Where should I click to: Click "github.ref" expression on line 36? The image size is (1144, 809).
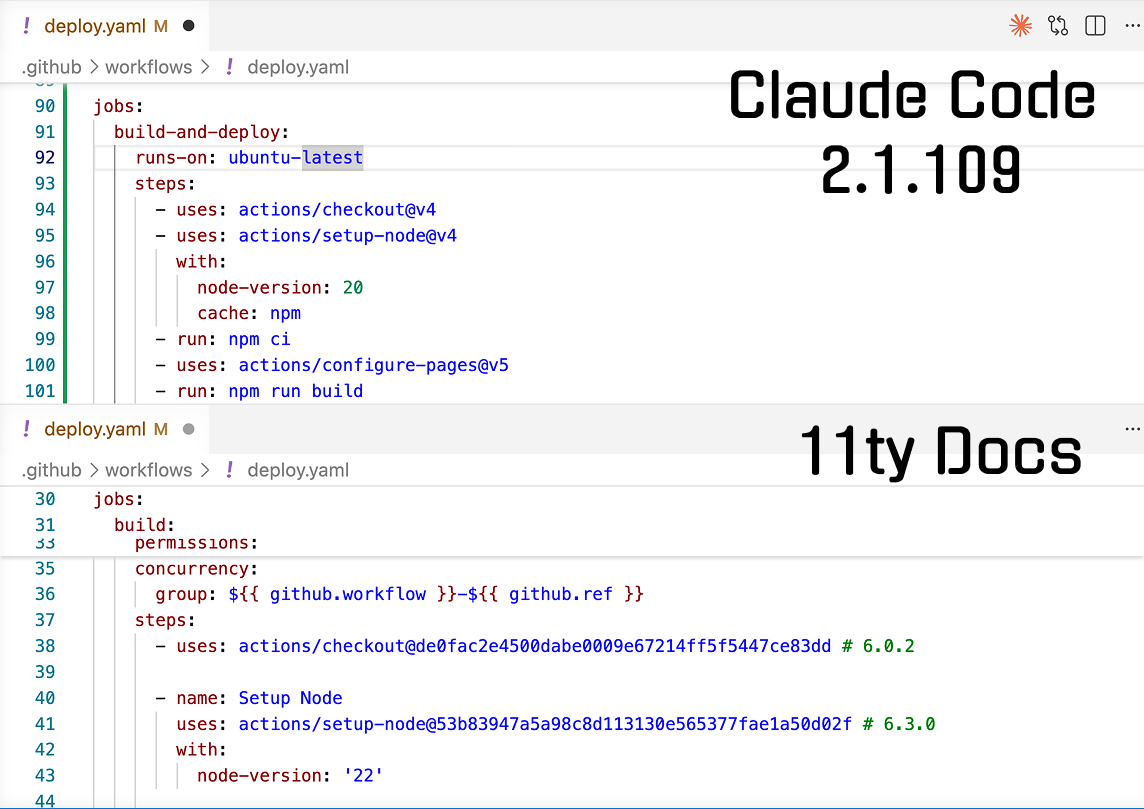tap(560, 595)
